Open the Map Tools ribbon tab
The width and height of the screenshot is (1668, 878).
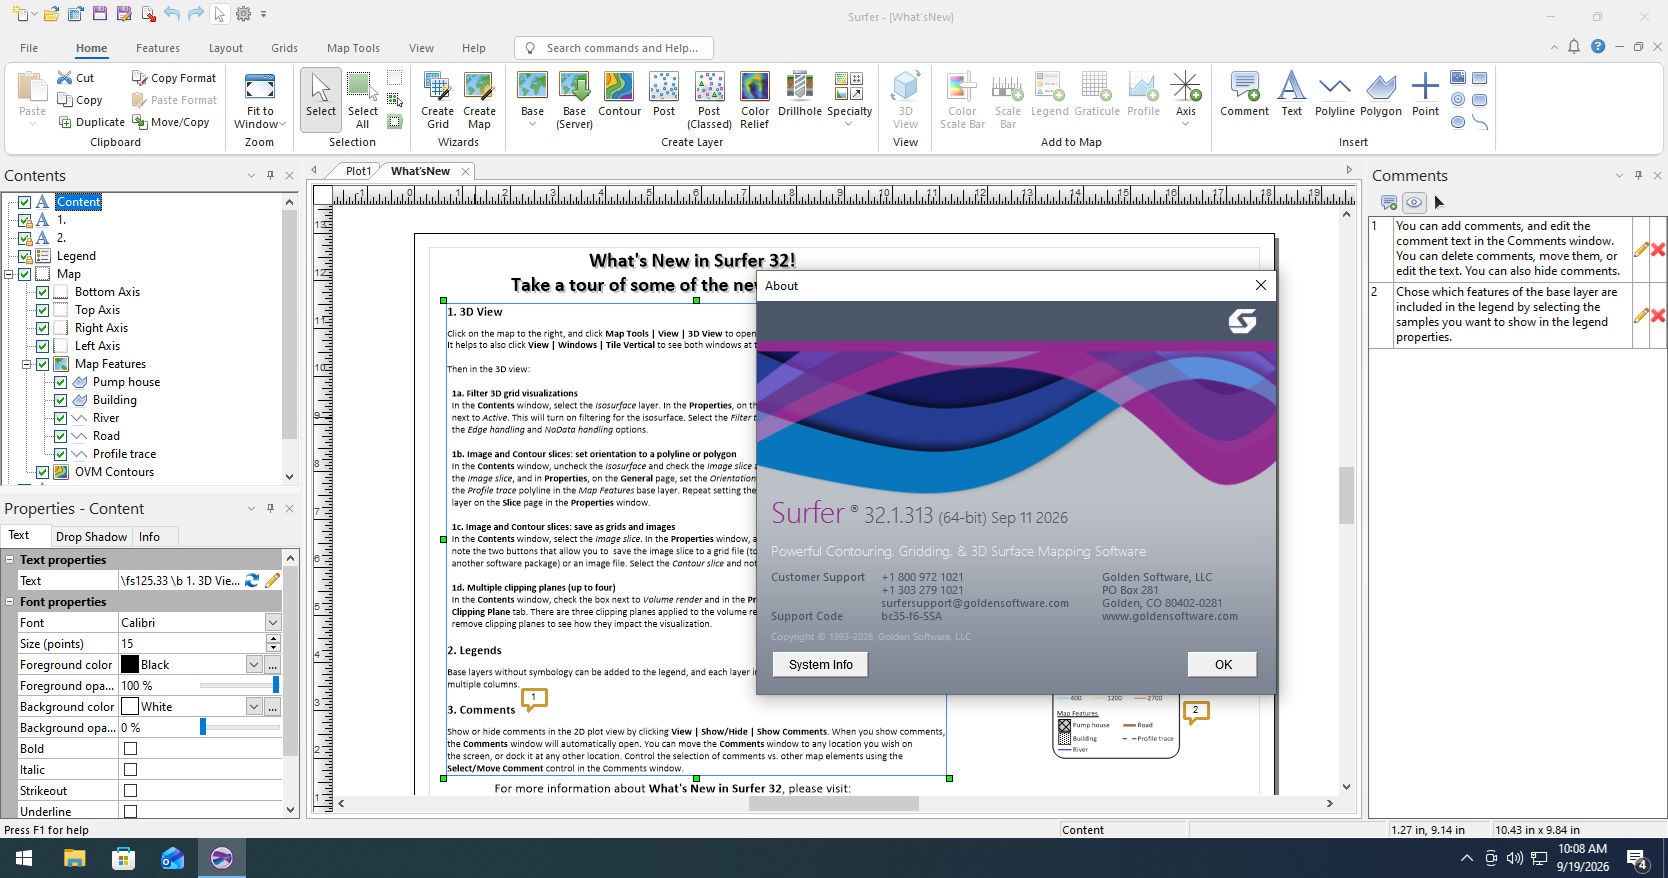point(353,48)
